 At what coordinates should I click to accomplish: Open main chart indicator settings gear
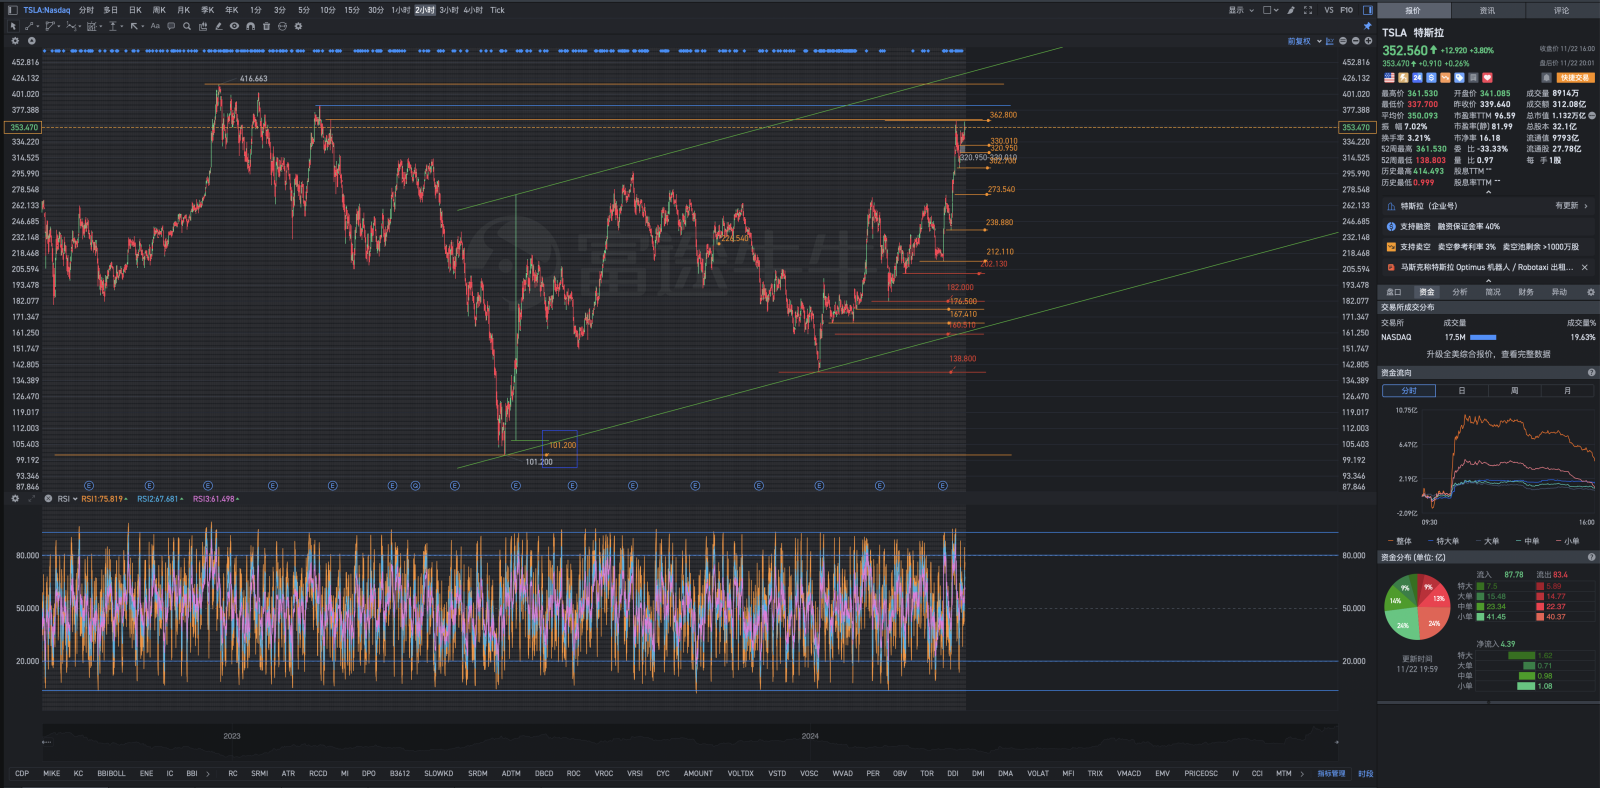15,41
